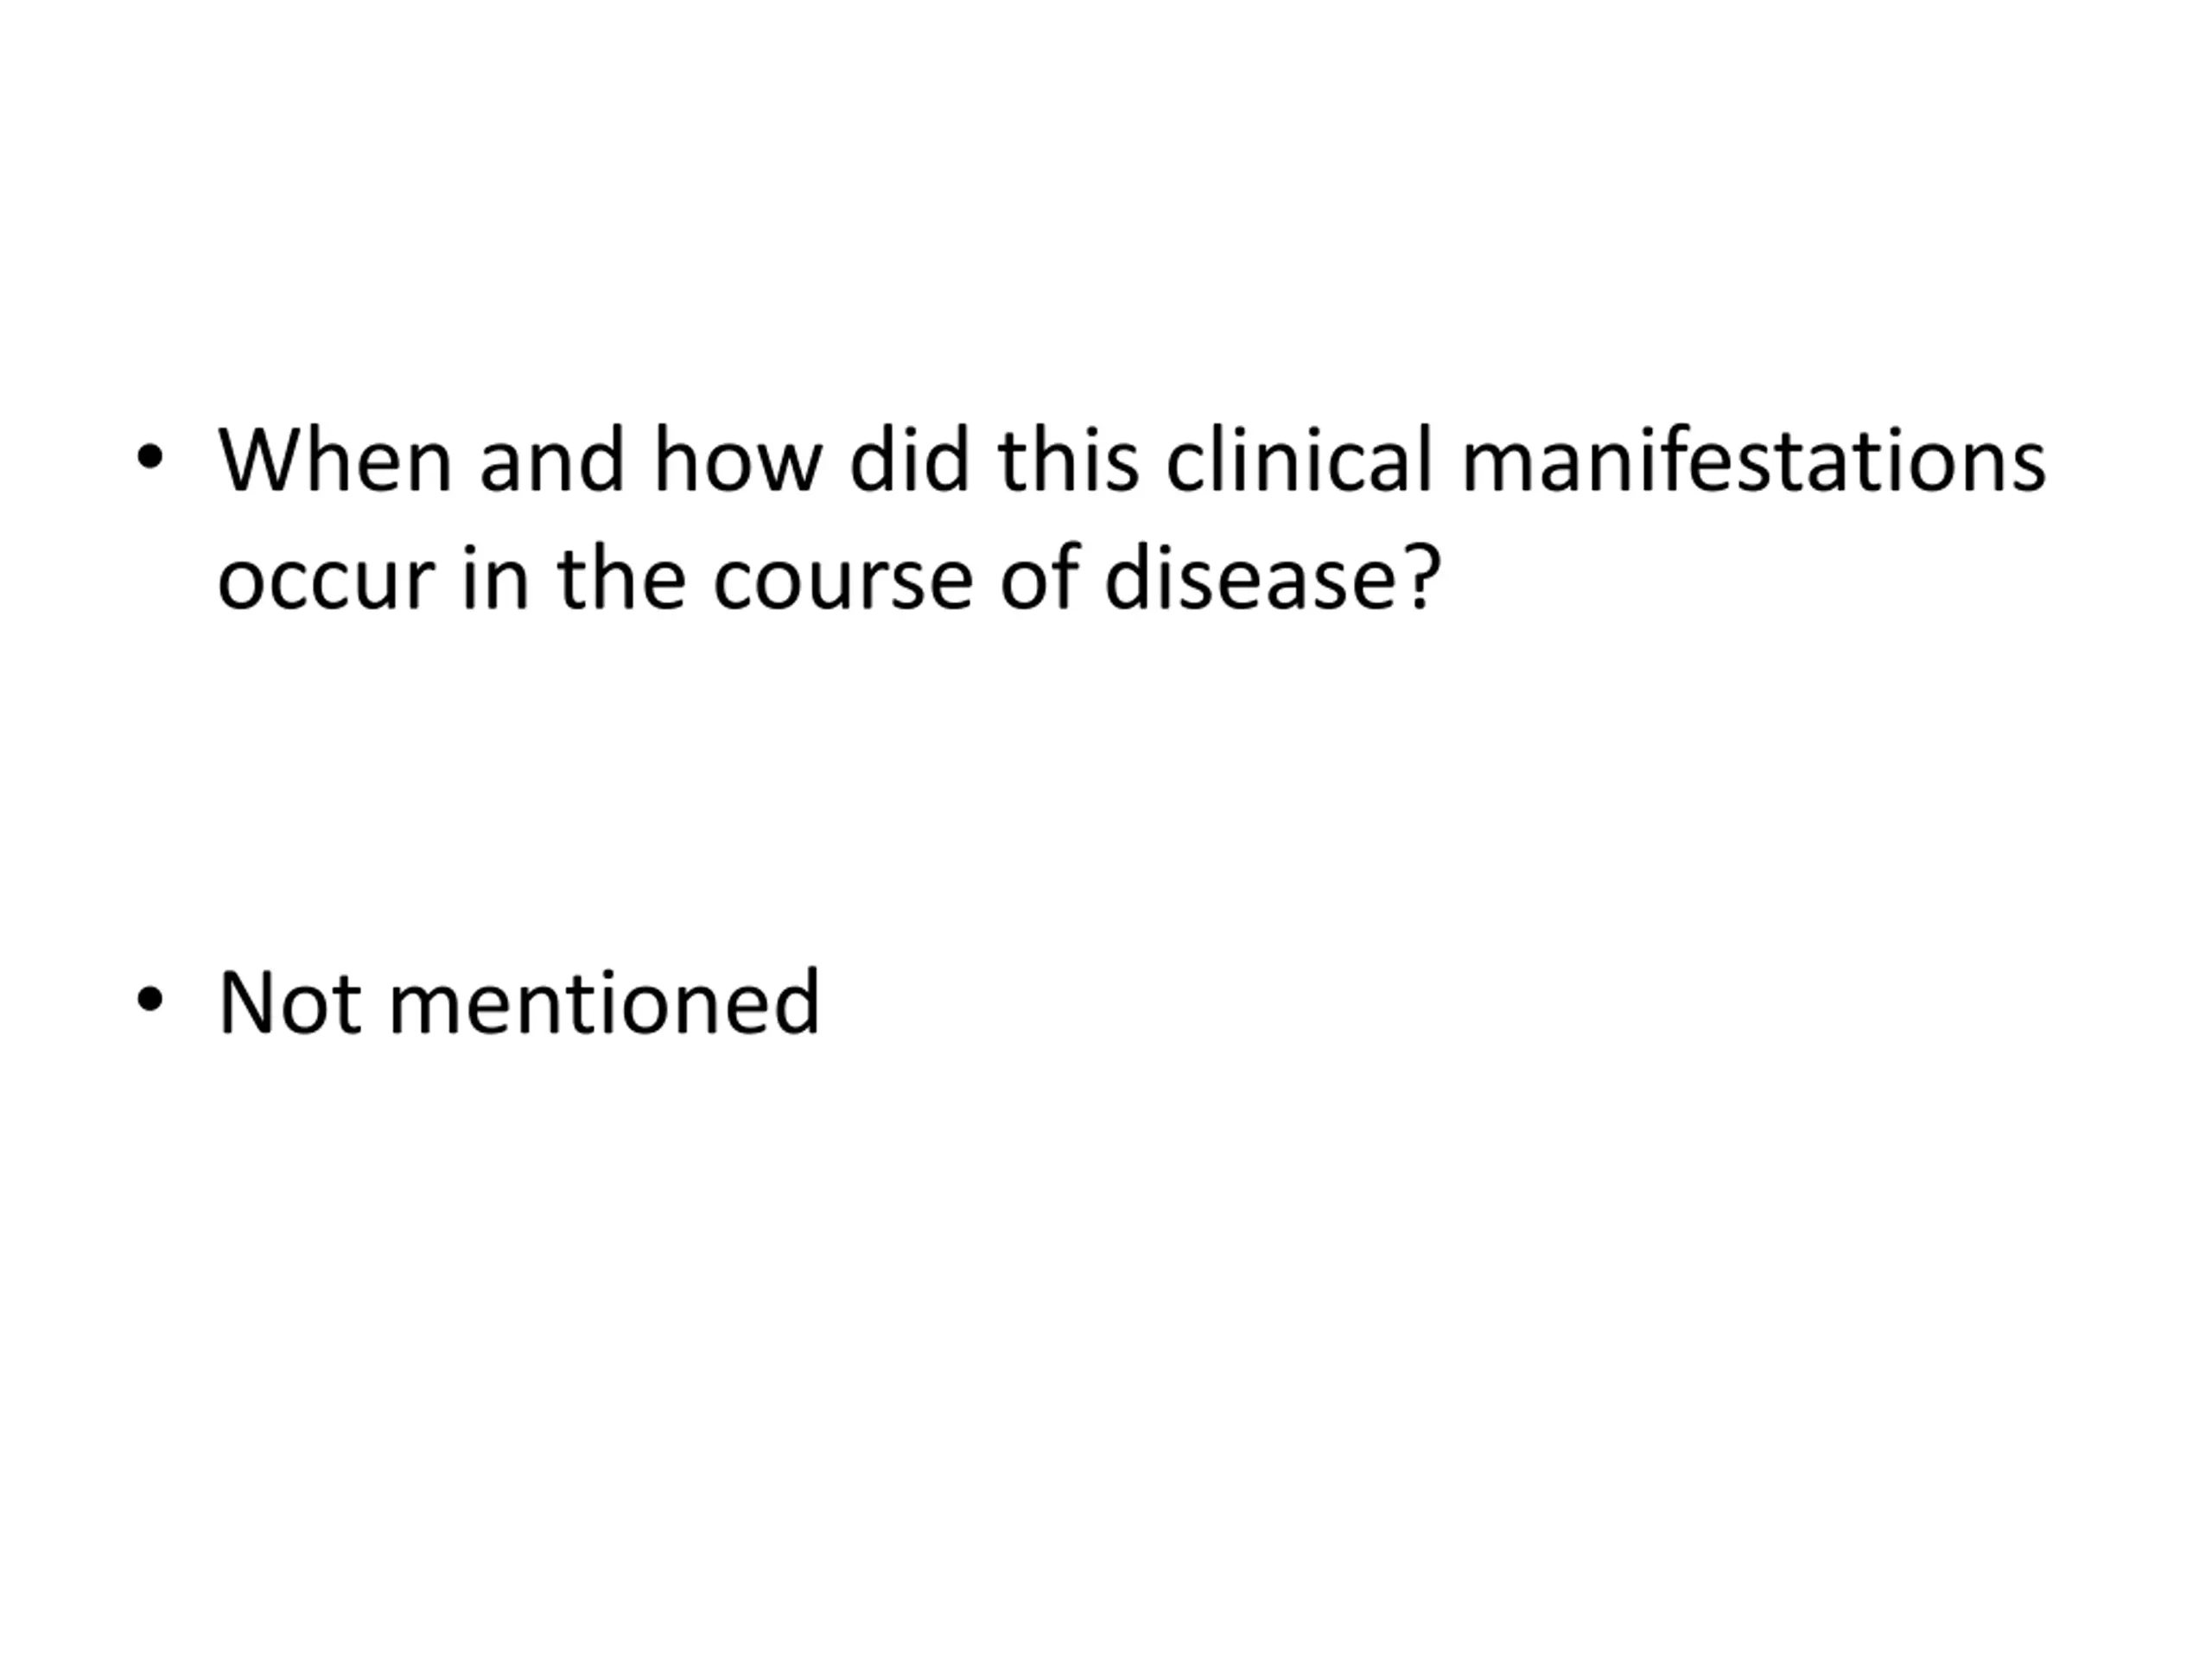The image size is (2212, 1659).
Task: Click the word "mentioned" in the answer bullet
Action: pyautogui.click(x=604, y=1001)
